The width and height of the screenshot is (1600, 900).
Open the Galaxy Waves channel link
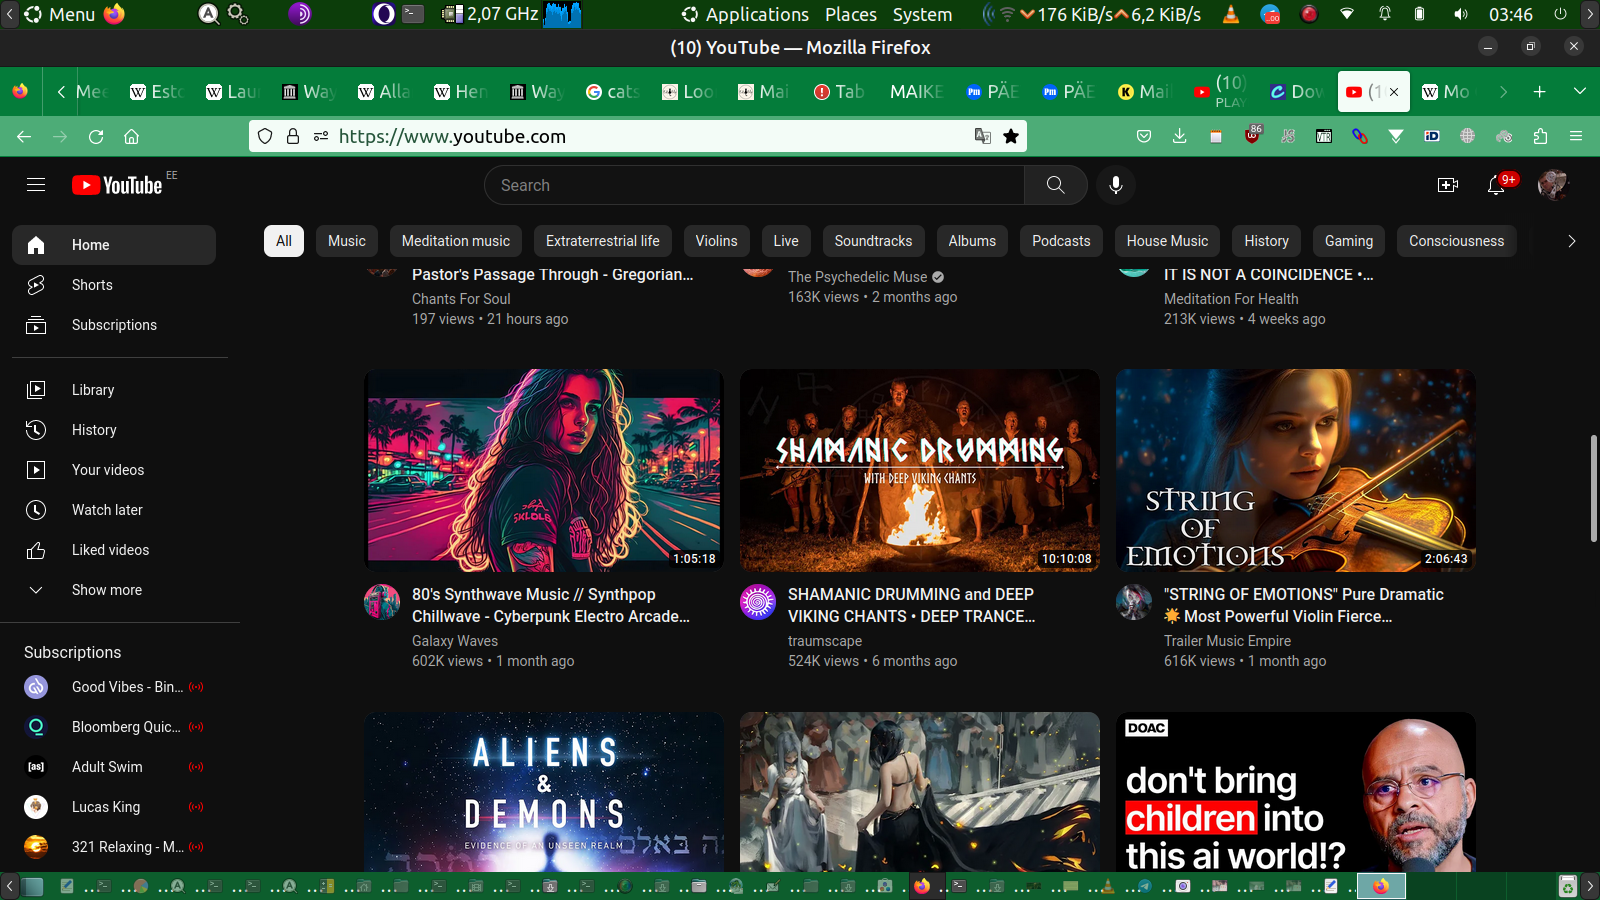[454, 641]
